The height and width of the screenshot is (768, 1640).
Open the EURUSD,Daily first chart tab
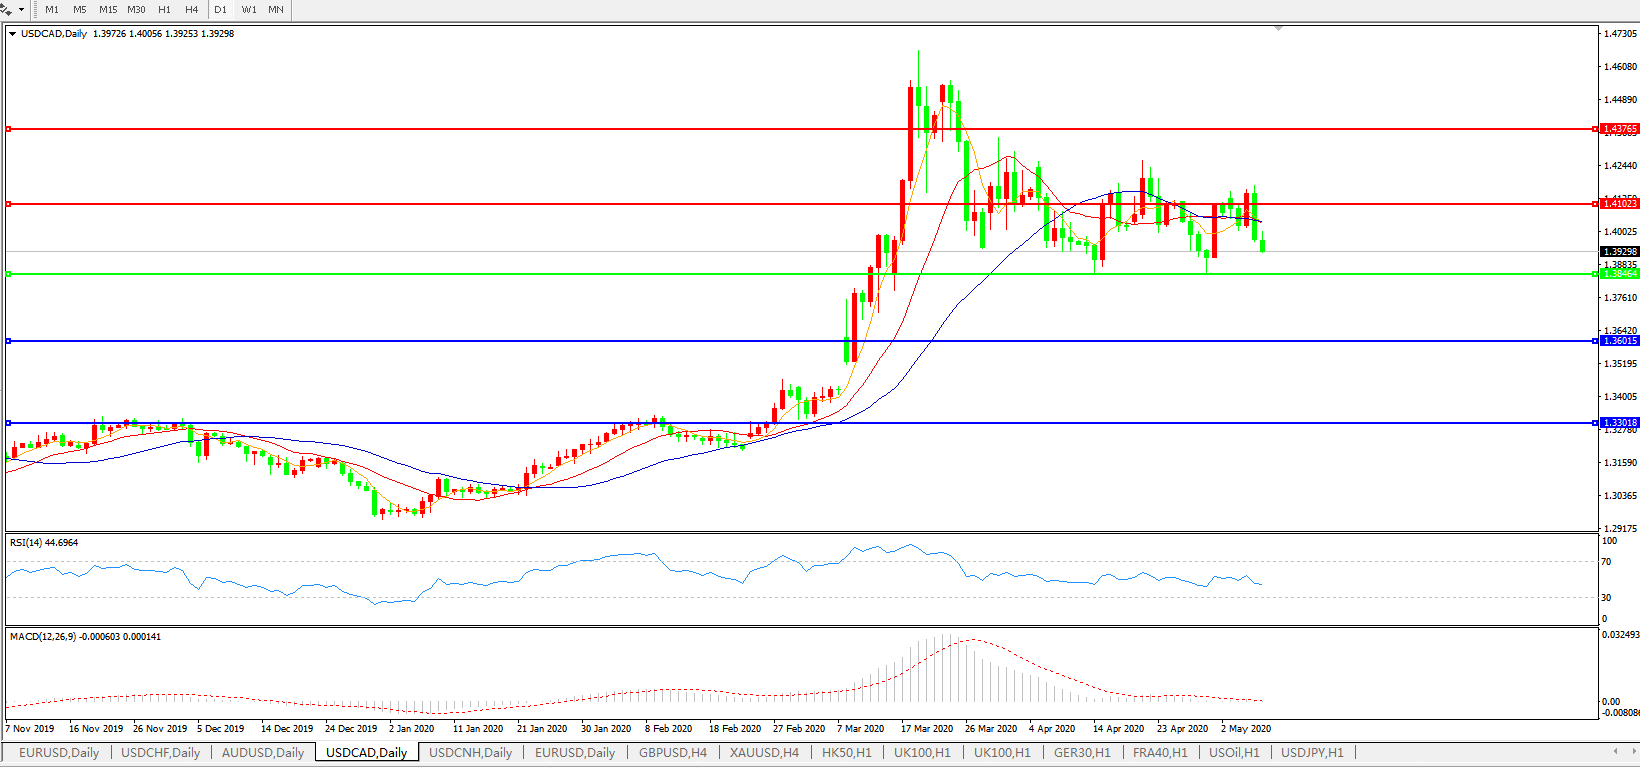[x=59, y=753]
